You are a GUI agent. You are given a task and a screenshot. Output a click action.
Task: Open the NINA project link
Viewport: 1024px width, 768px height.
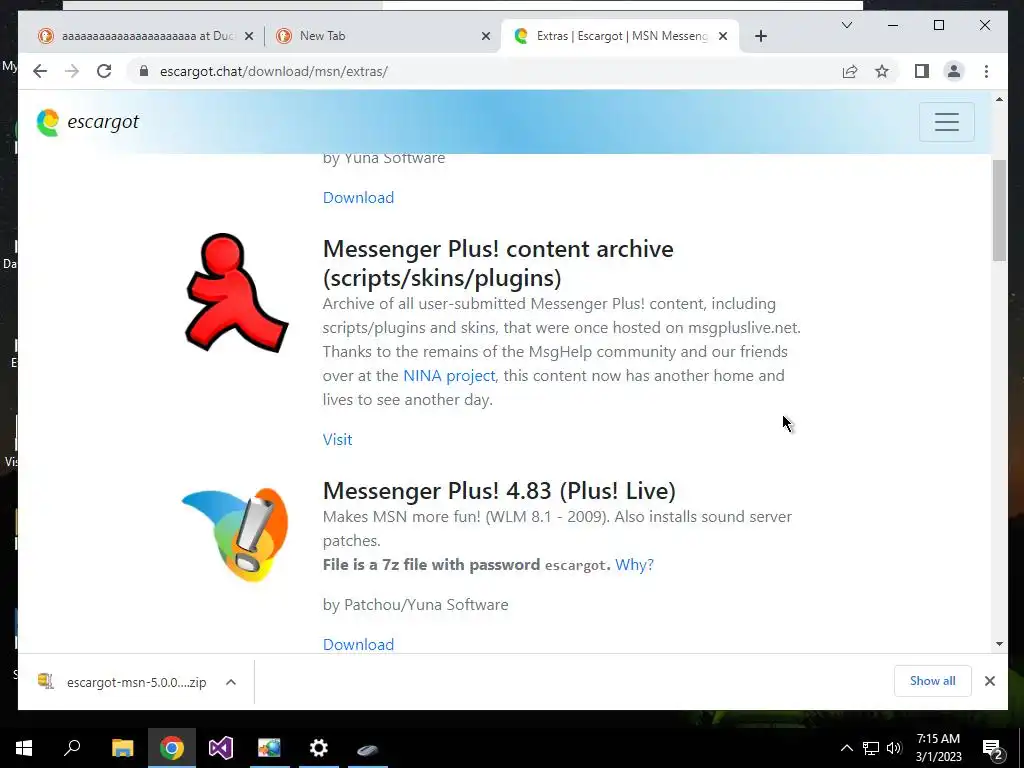[x=449, y=376]
